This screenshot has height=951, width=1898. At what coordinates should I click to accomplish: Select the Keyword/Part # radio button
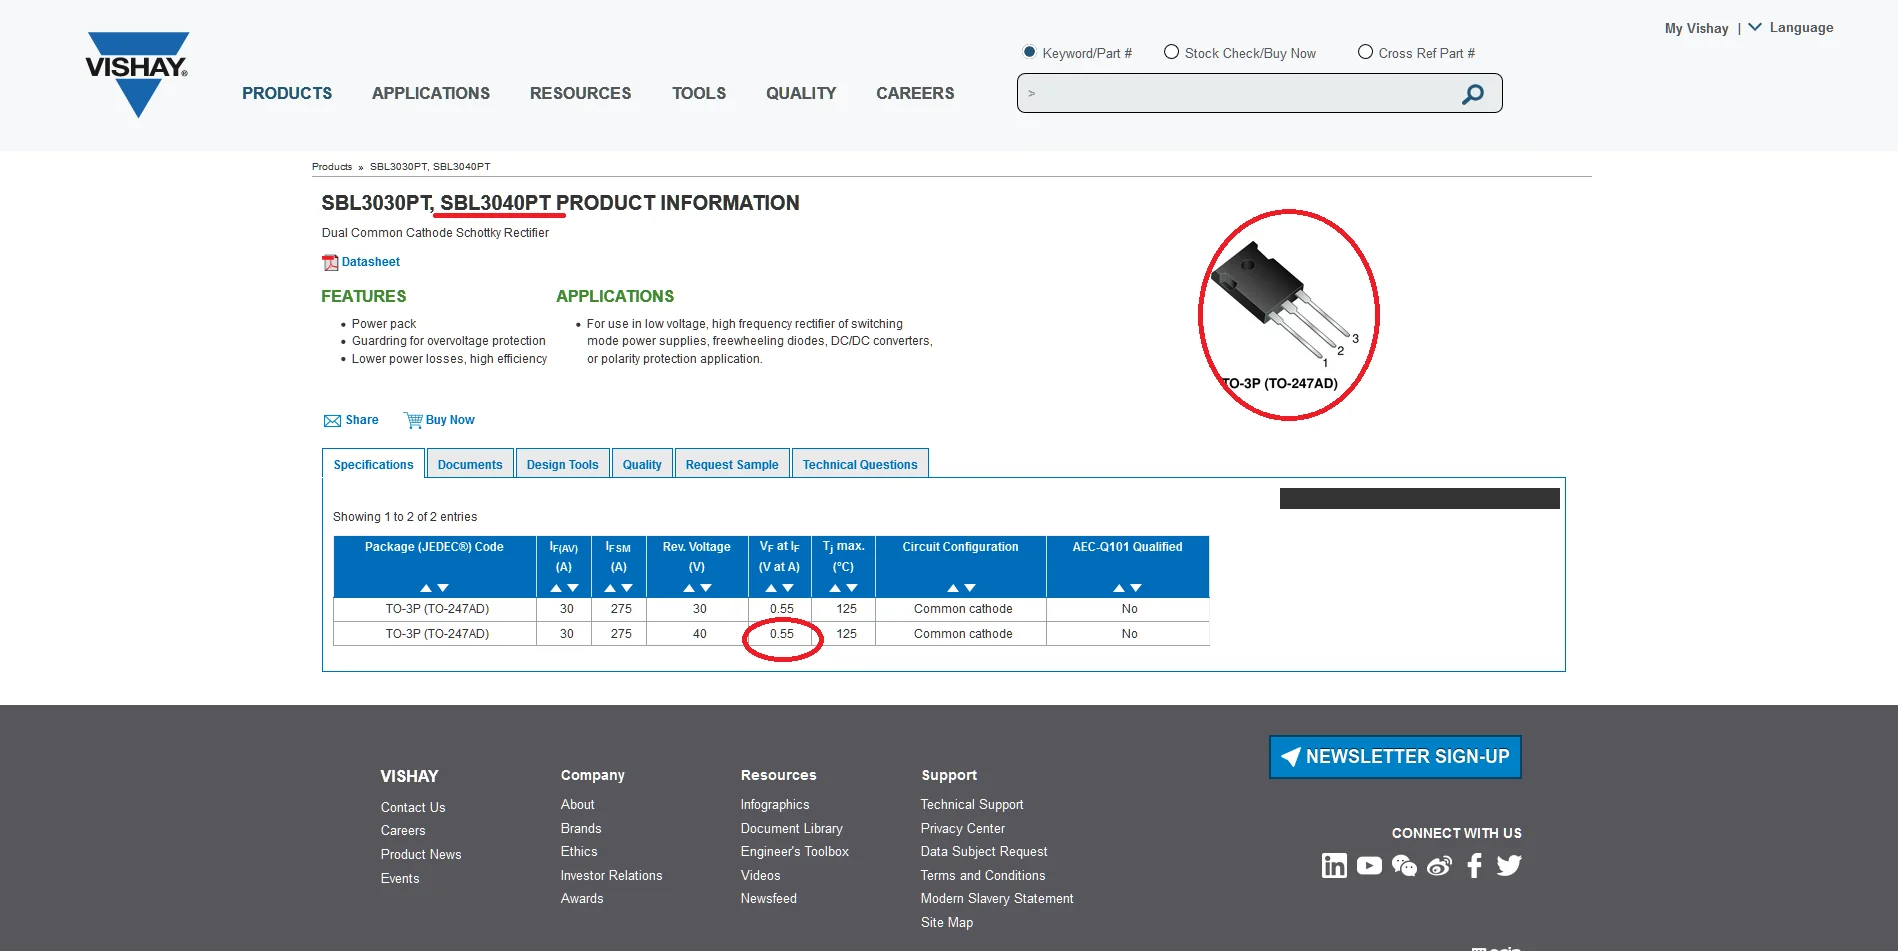(1029, 52)
